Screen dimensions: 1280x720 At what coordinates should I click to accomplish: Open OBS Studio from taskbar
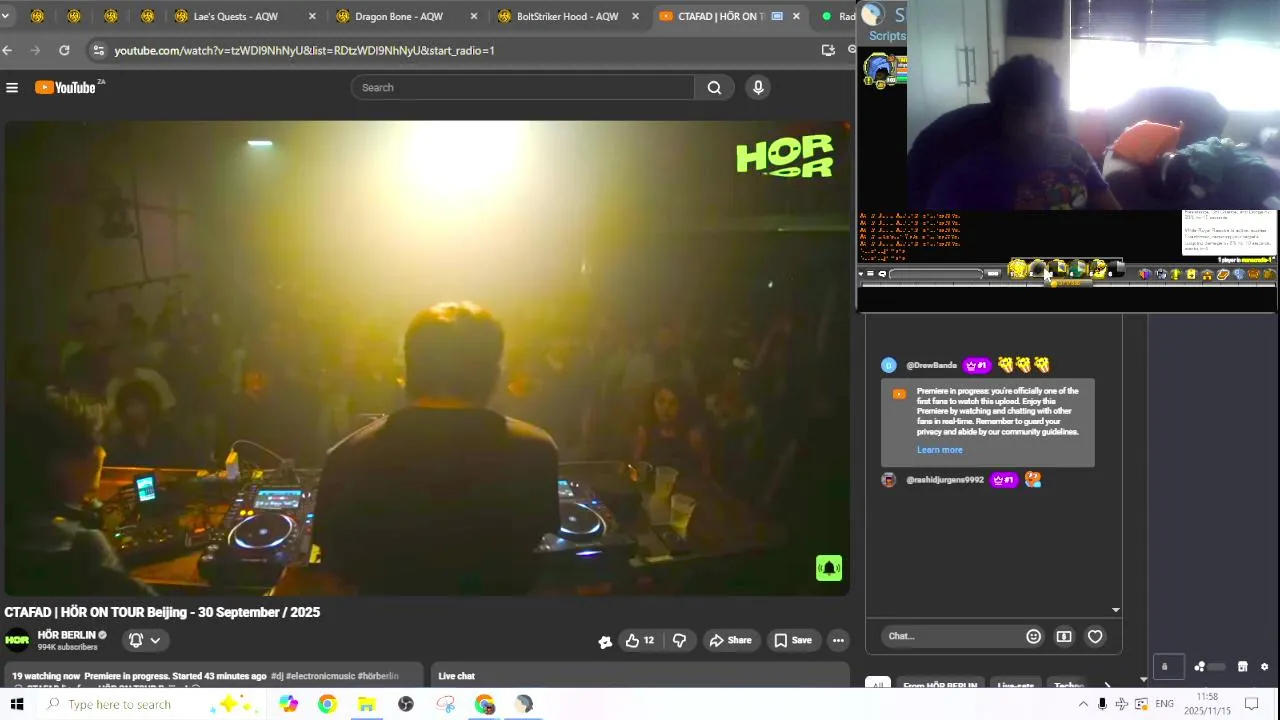coord(405,704)
